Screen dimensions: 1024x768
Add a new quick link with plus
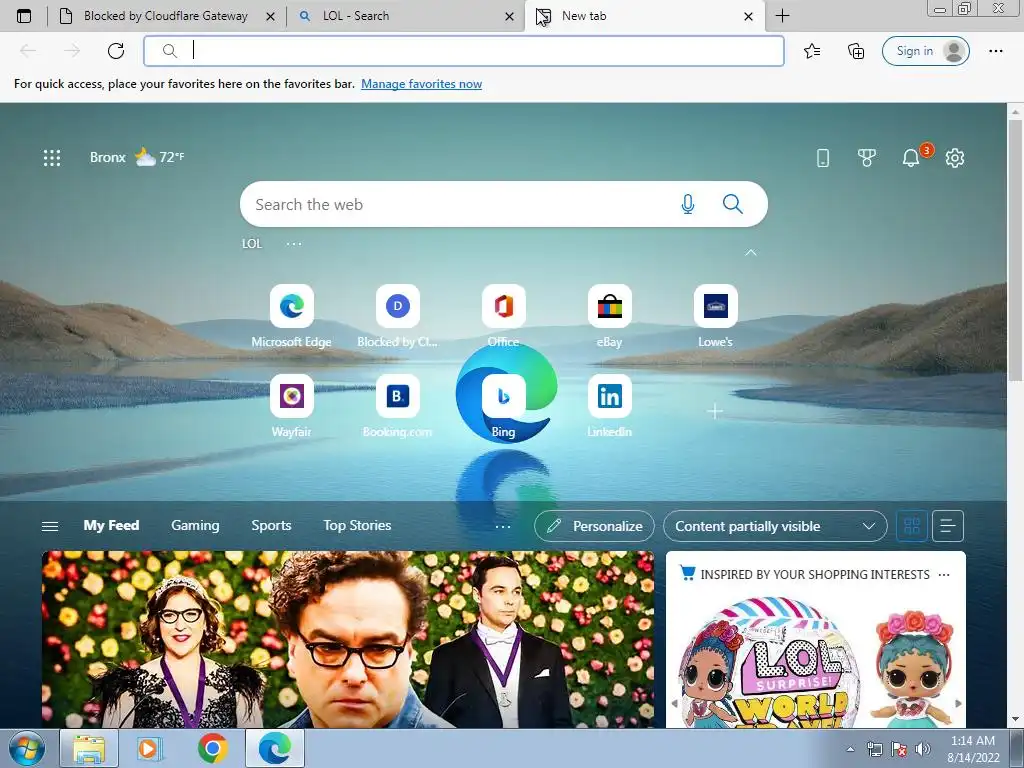(x=715, y=411)
